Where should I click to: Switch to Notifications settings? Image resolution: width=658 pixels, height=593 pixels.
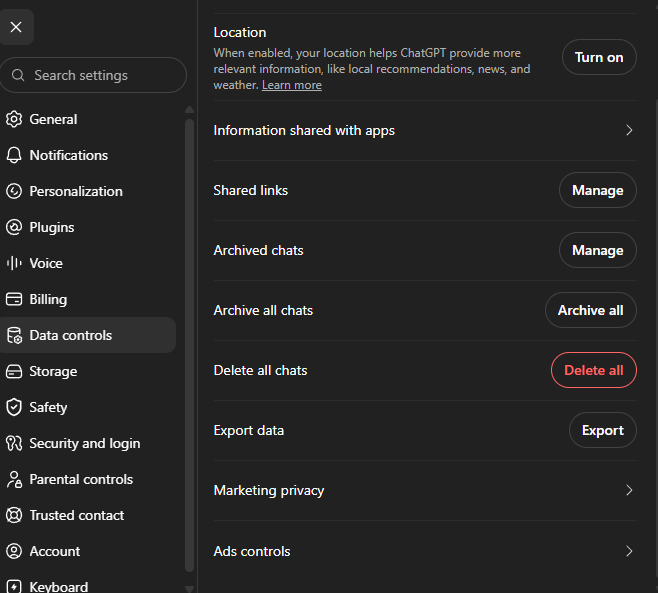pyautogui.click(x=68, y=155)
